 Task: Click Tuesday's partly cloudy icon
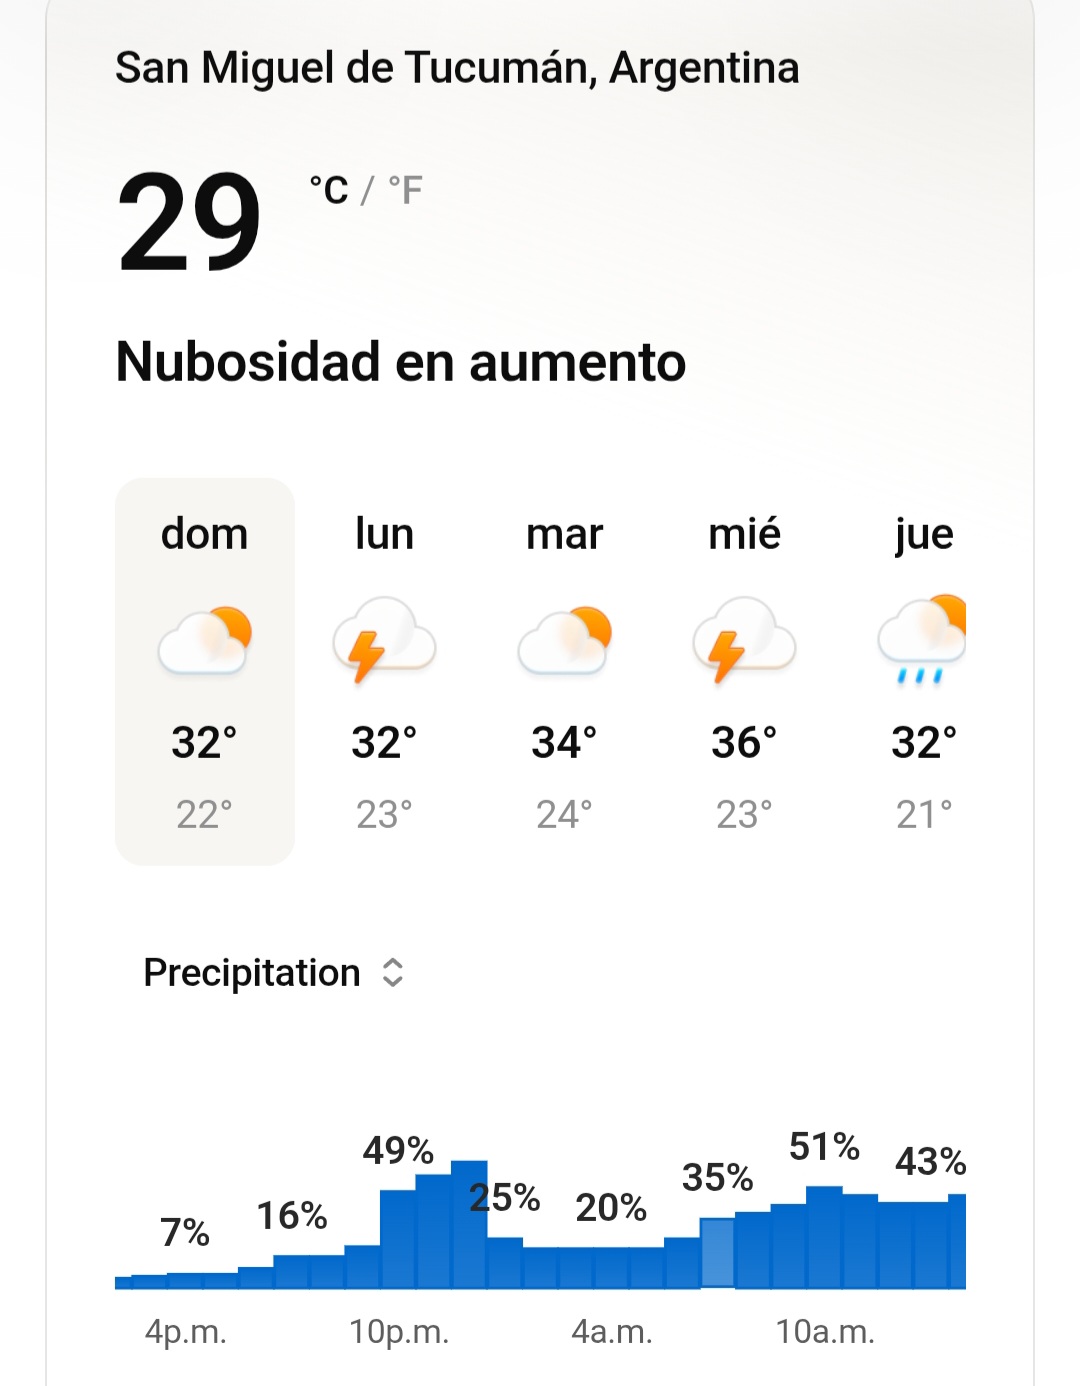[x=564, y=640]
